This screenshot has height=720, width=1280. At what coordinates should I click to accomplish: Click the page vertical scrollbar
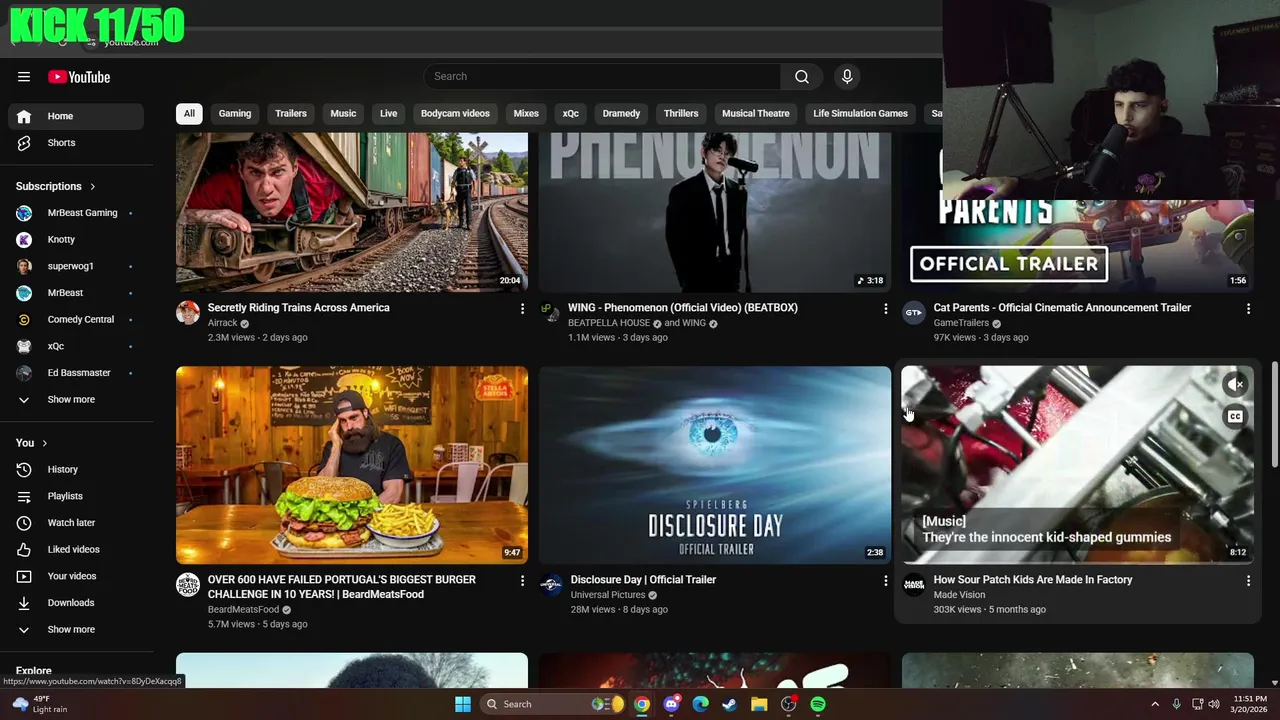click(x=1274, y=413)
